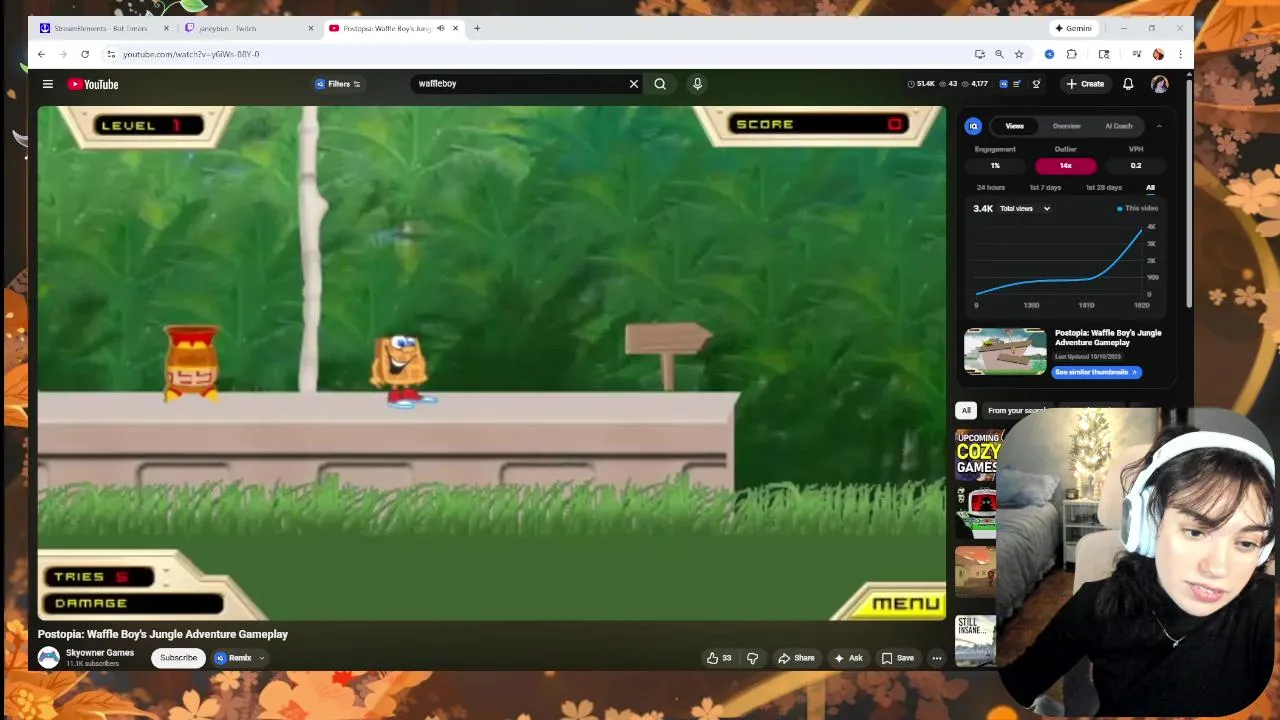Open Chrome media control icon
Image resolution: width=1280 pixels, height=720 pixels.
(x=1136, y=54)
